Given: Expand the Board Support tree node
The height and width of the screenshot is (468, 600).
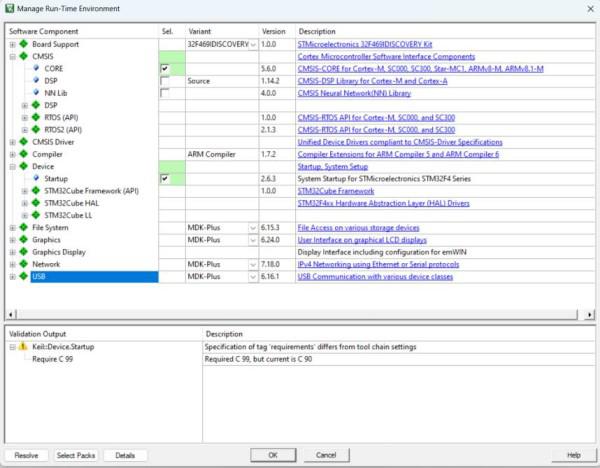Looking at the screenshot, I should pos(13,44).
